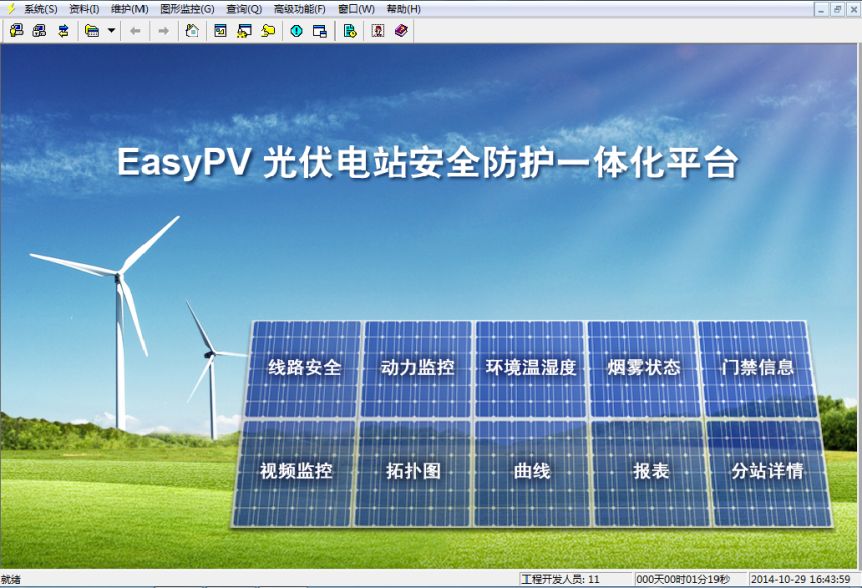This screenshot has height=588, width=862.
Task: Click the user portrait toolbar icon
Action: pos(378,31)
